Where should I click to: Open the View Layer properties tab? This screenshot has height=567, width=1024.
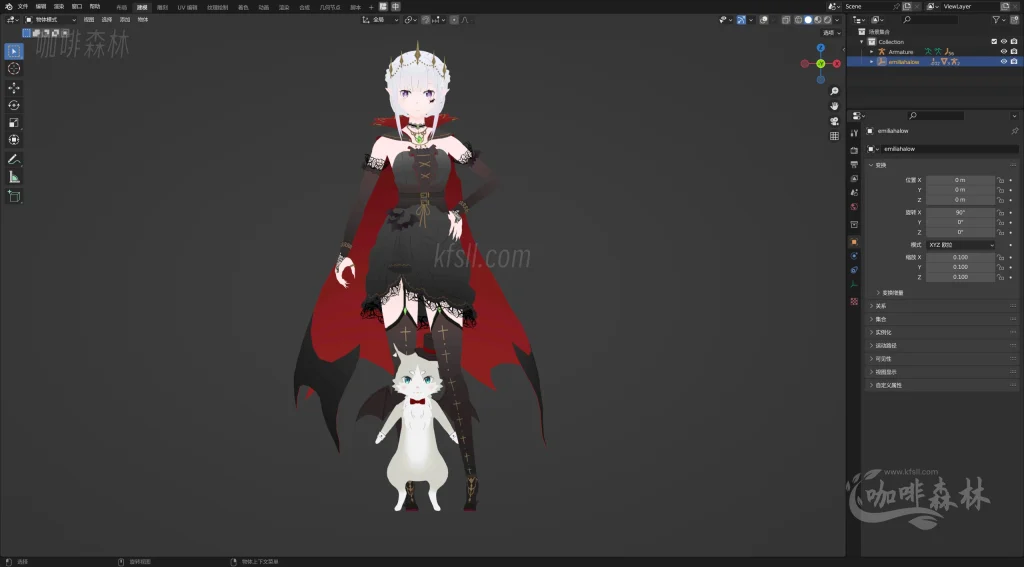(x=854, y=178)
